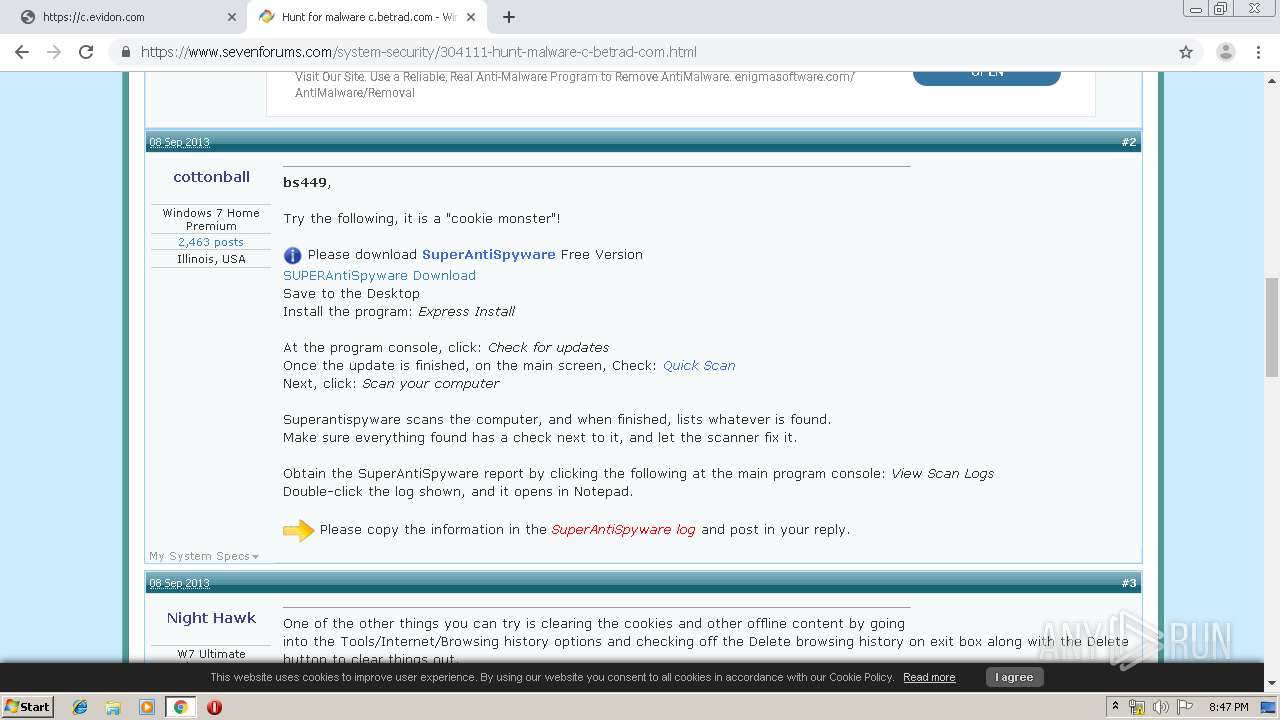1280x720 pixels.
Task: Follow SUPERAntiSpyware Download link
Action: click(x=379, y=275)
